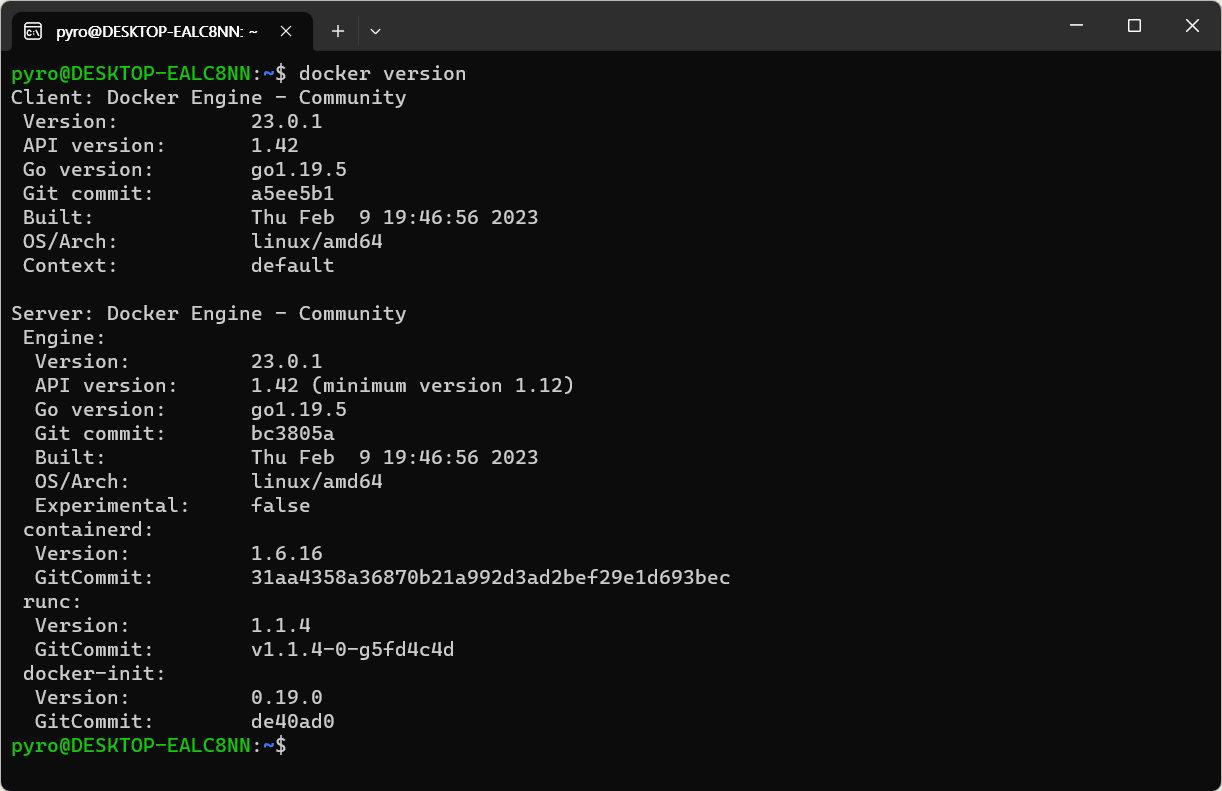Click the 'Engine:' heading
This screenshot has height=791, width=1222.
tap(64, 338)
